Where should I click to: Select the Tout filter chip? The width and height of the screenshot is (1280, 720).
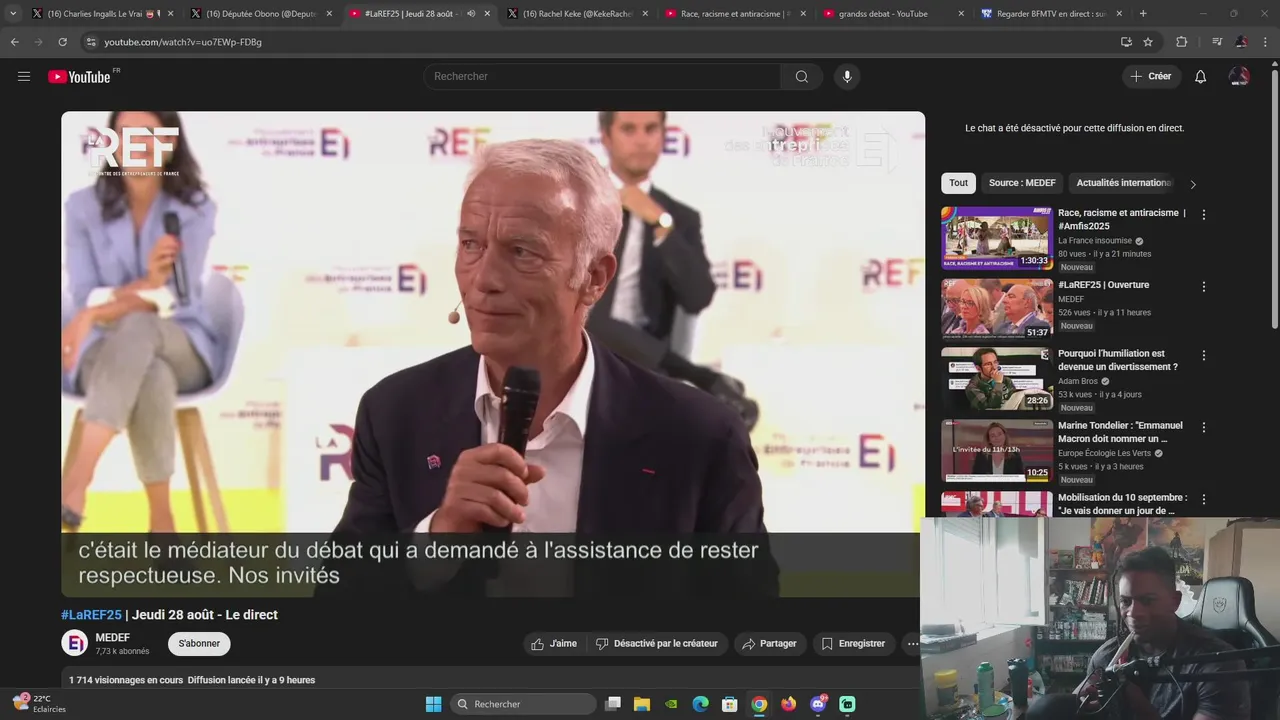[958, 183]
